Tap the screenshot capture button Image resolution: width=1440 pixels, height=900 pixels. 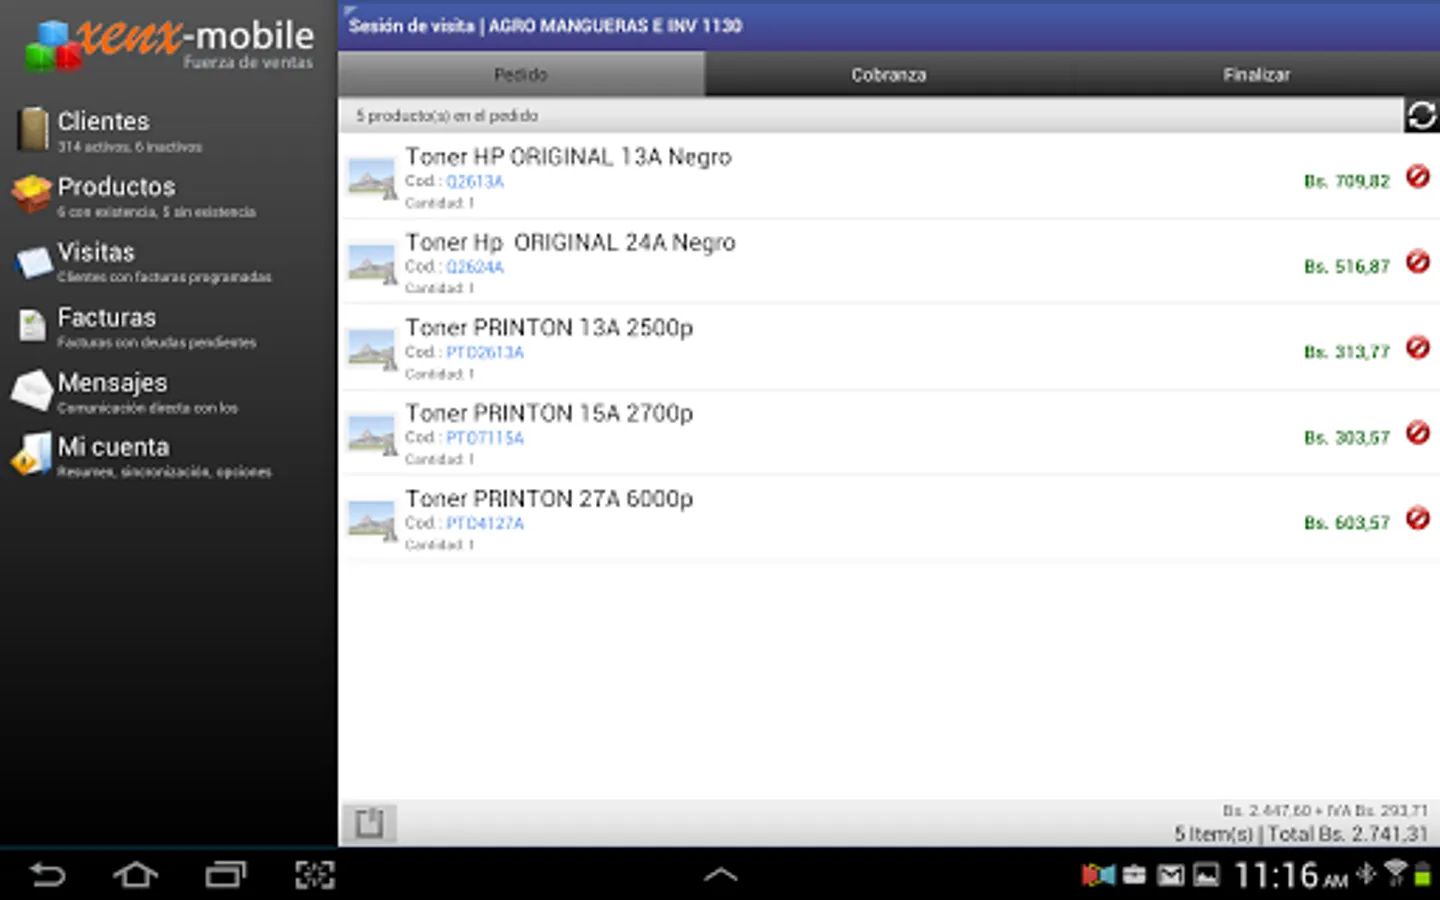[314, 876]
